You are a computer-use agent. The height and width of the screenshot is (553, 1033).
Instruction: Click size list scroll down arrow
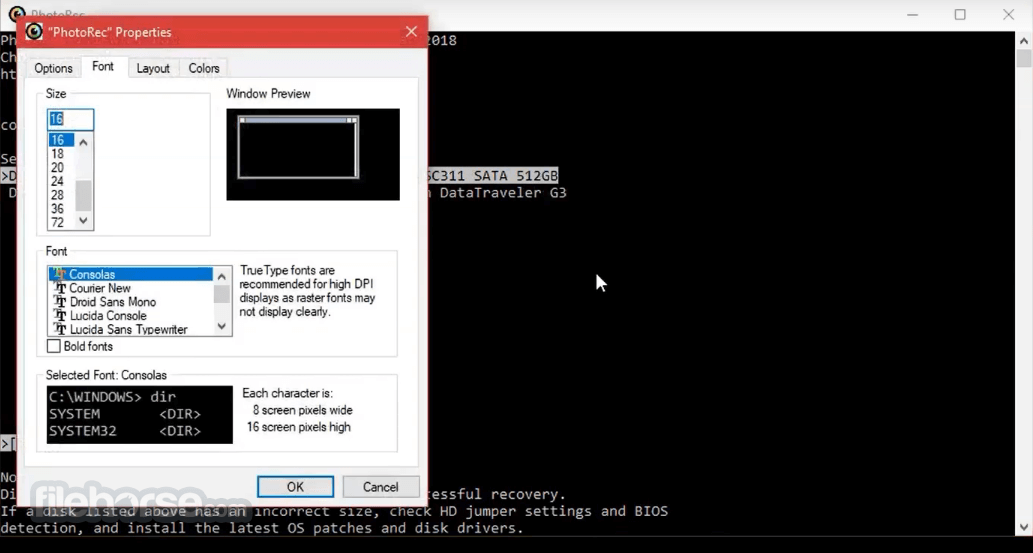84,221
